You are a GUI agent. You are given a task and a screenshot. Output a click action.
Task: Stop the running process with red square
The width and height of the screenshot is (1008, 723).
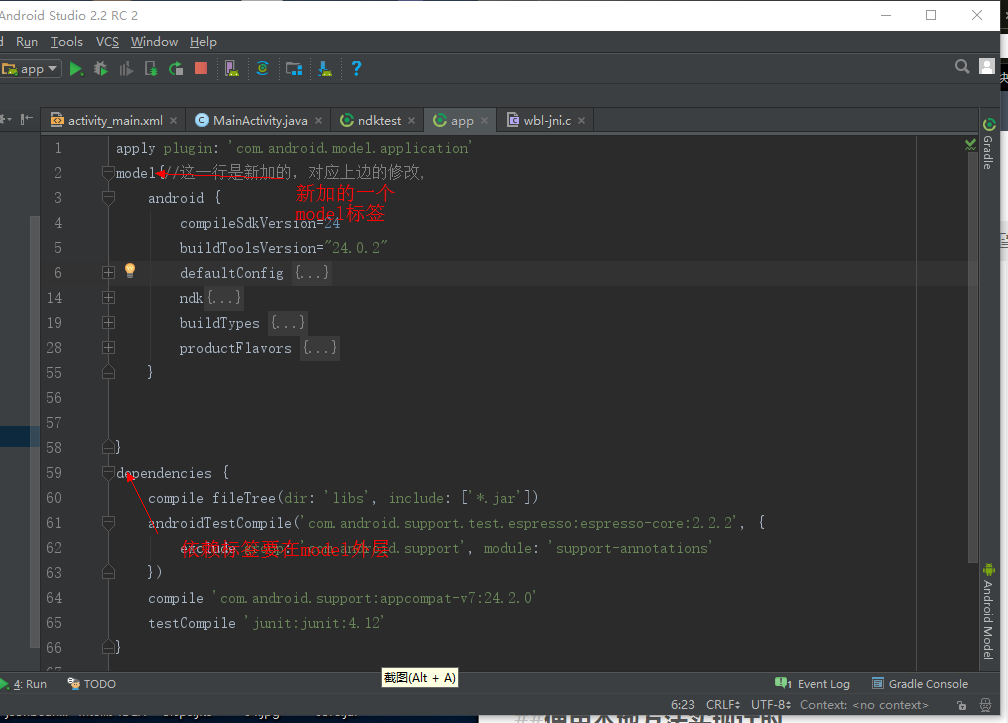click(201, 69)
